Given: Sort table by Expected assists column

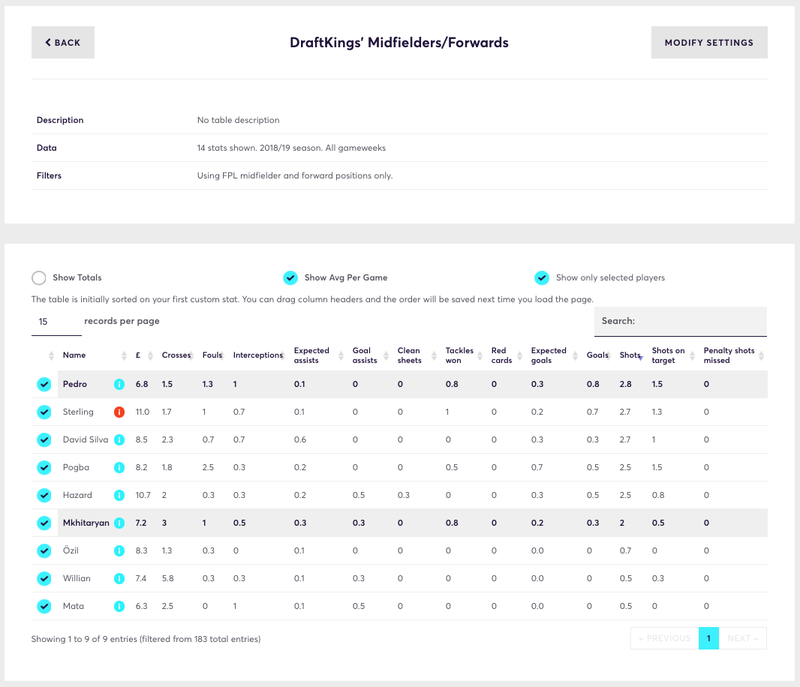Looking at the screenshot, I should [311, 355].
